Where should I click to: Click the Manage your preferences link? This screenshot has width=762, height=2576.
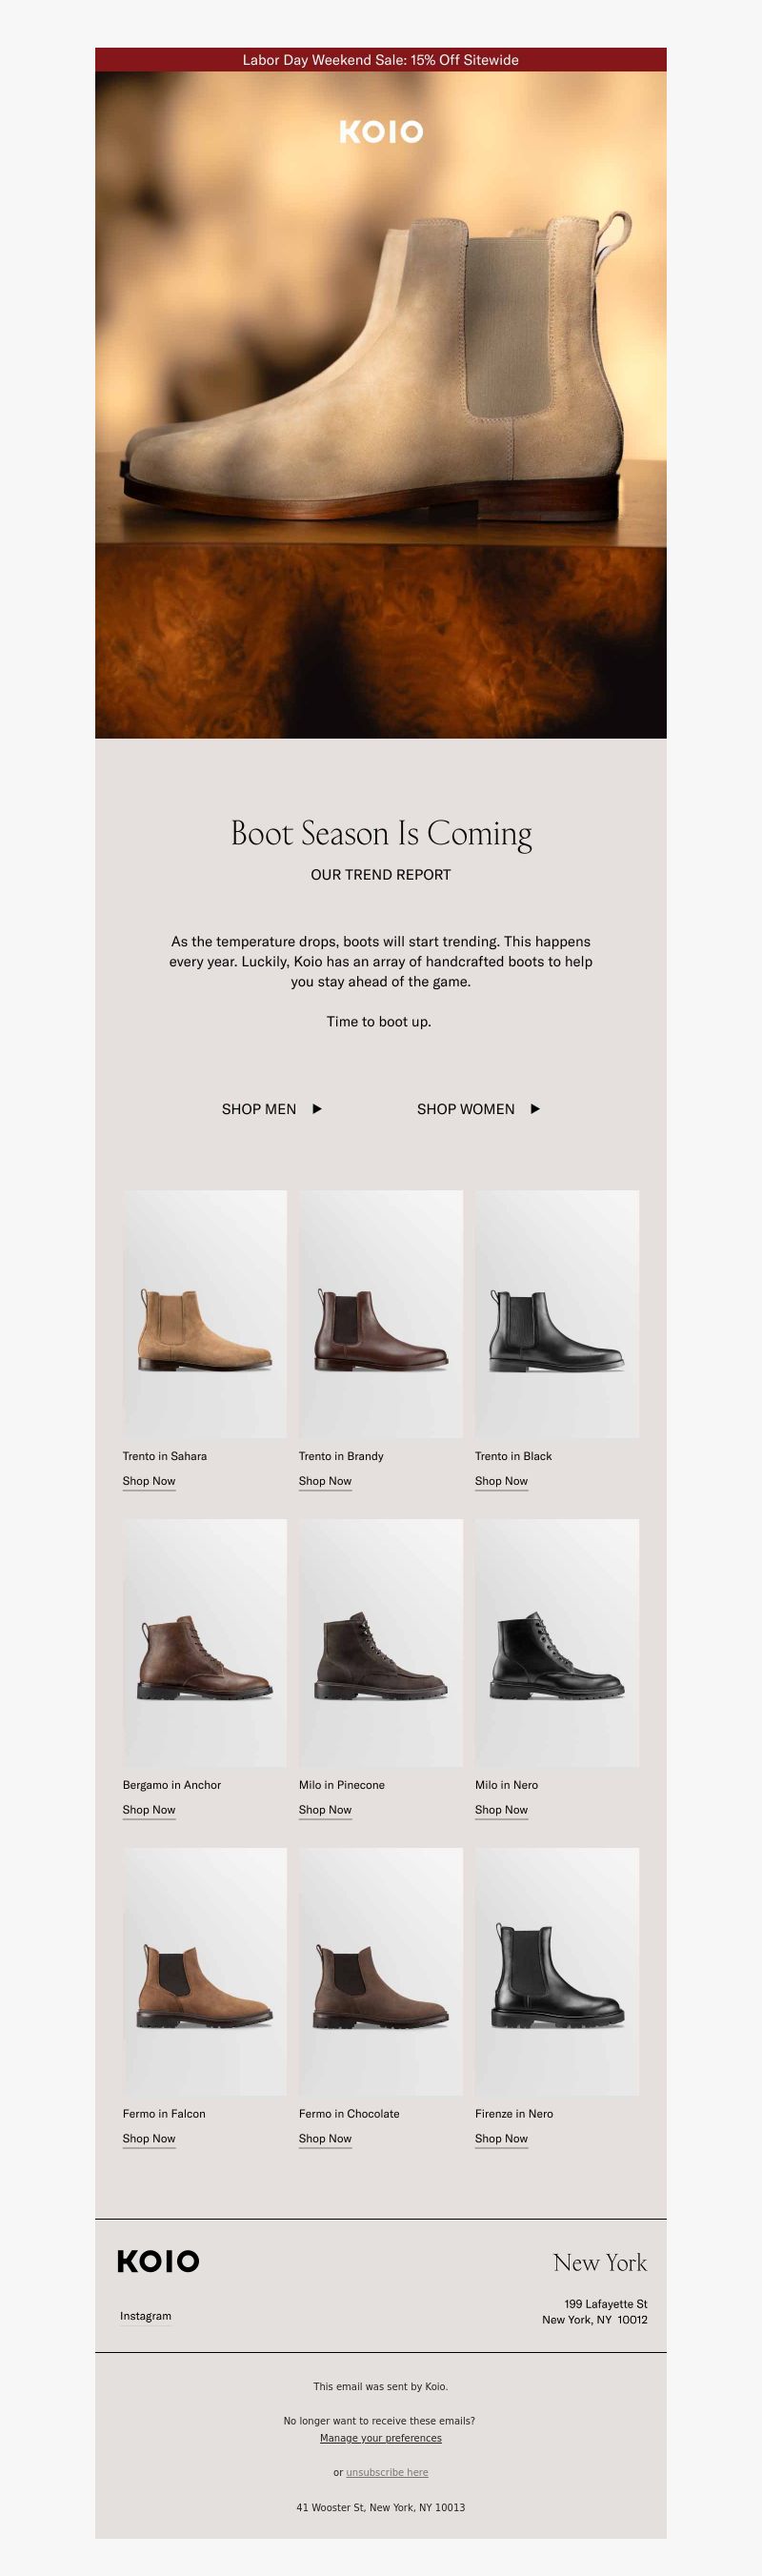point(381,2437)
